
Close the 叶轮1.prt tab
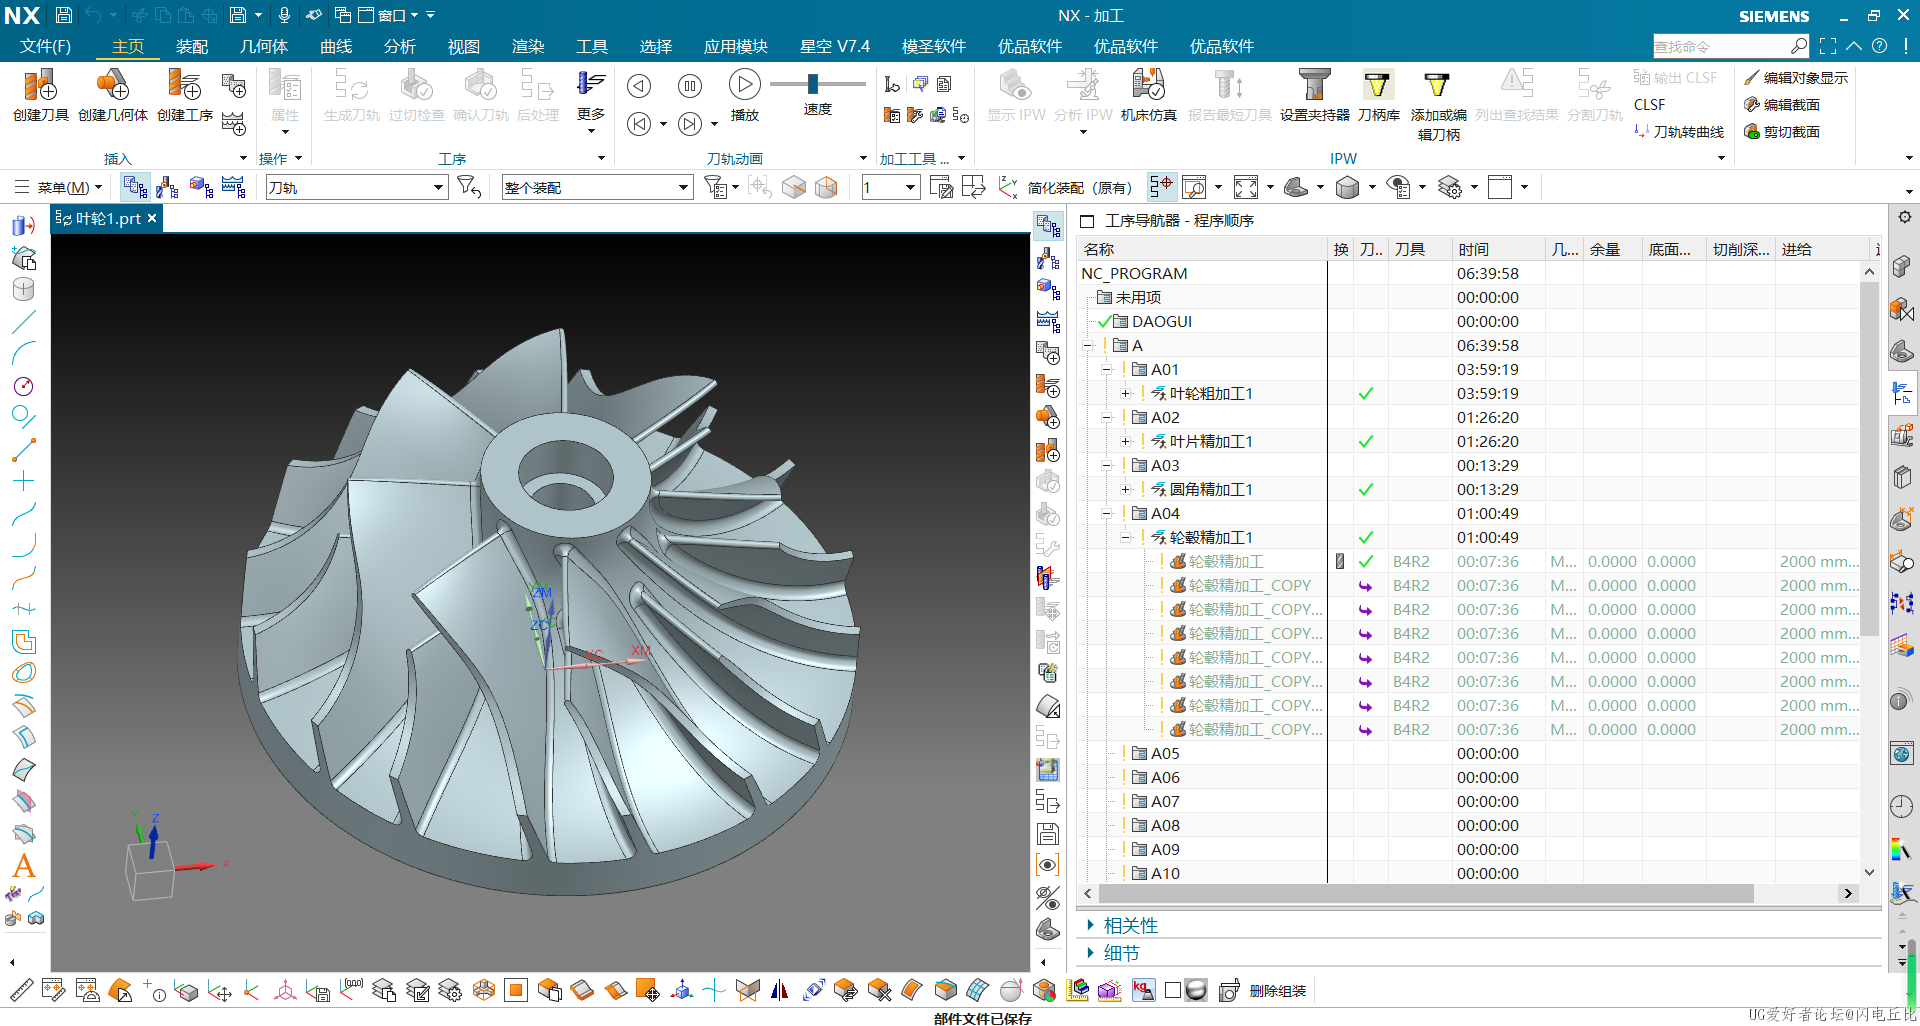click(152, 218)
